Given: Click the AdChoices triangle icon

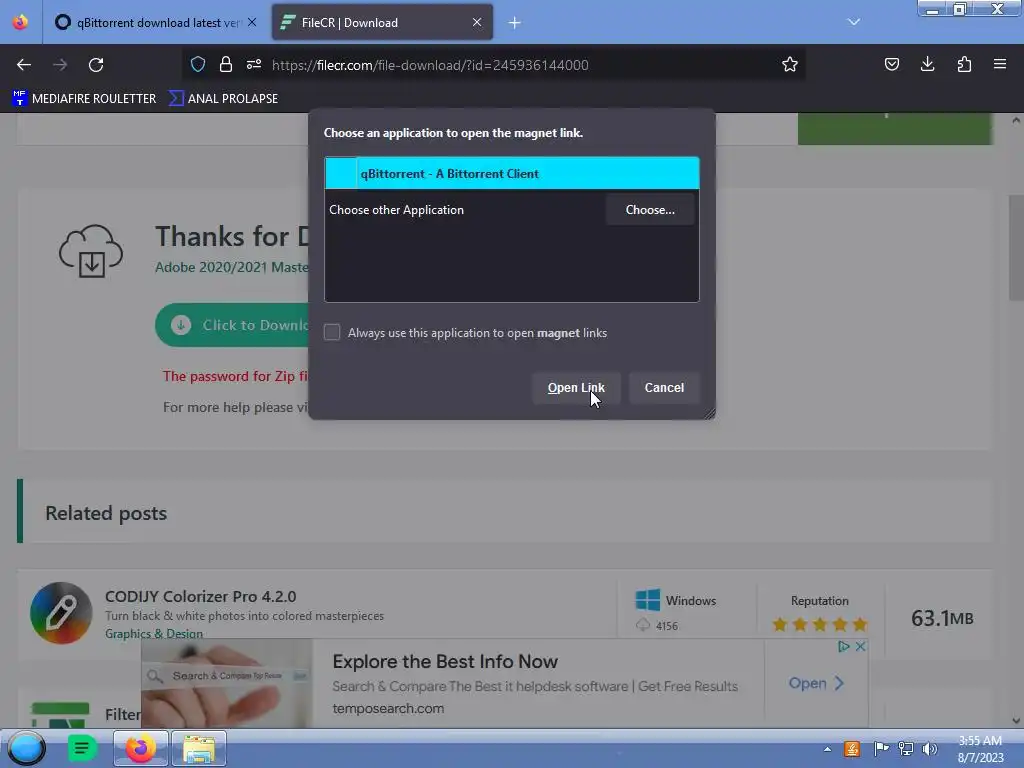Looking at the screenshot, I should (844, 647).
